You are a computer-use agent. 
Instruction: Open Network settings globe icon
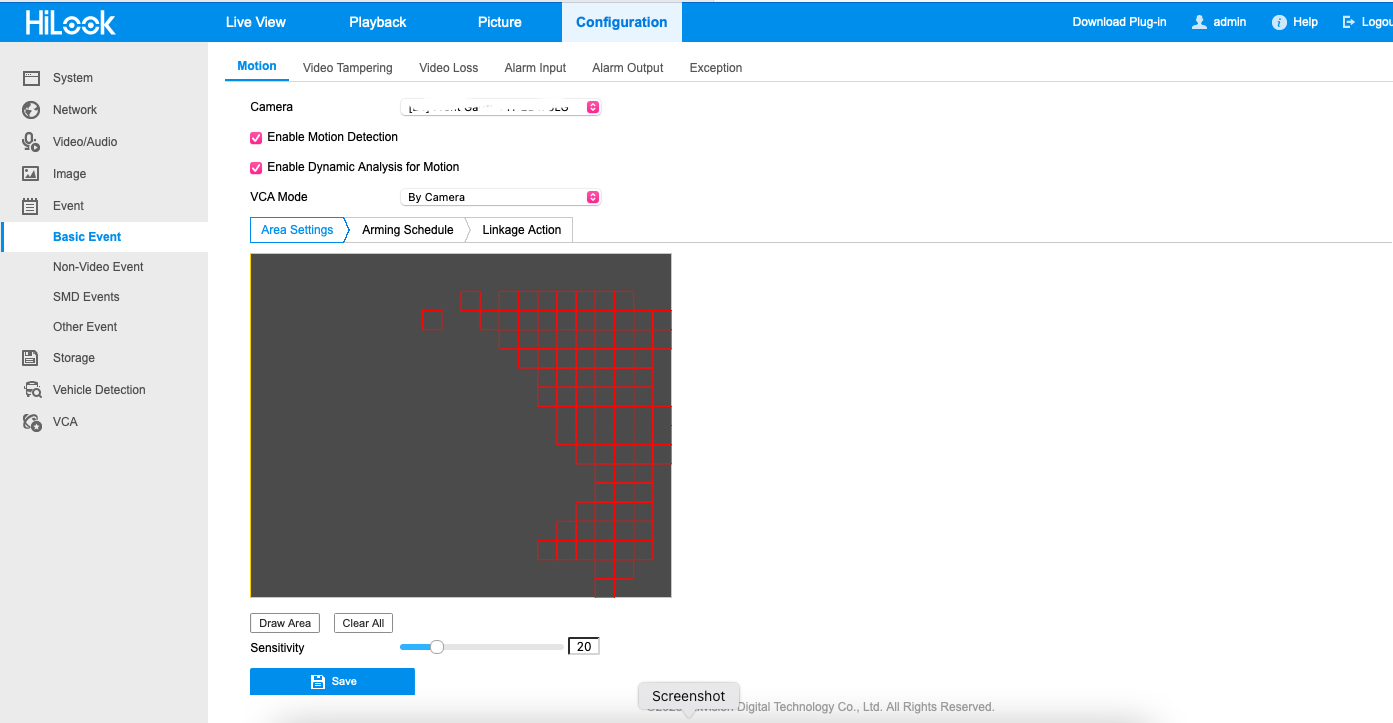[x=31, y=110]
